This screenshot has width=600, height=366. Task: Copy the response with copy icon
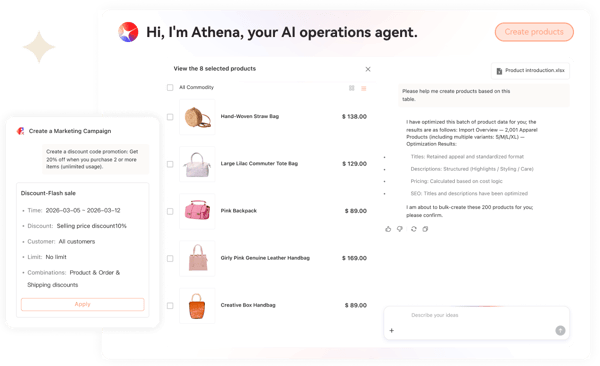[425, 229]
